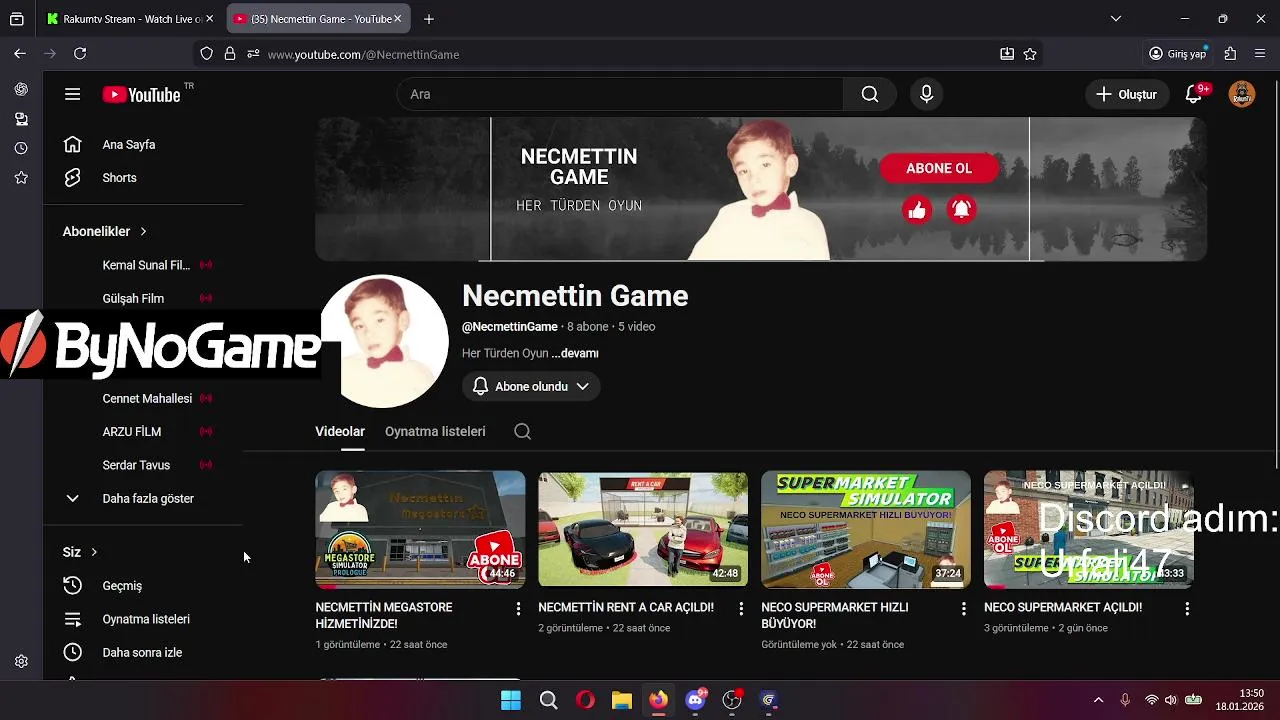
Task: Open Windows Start menu
Action: 511,700
